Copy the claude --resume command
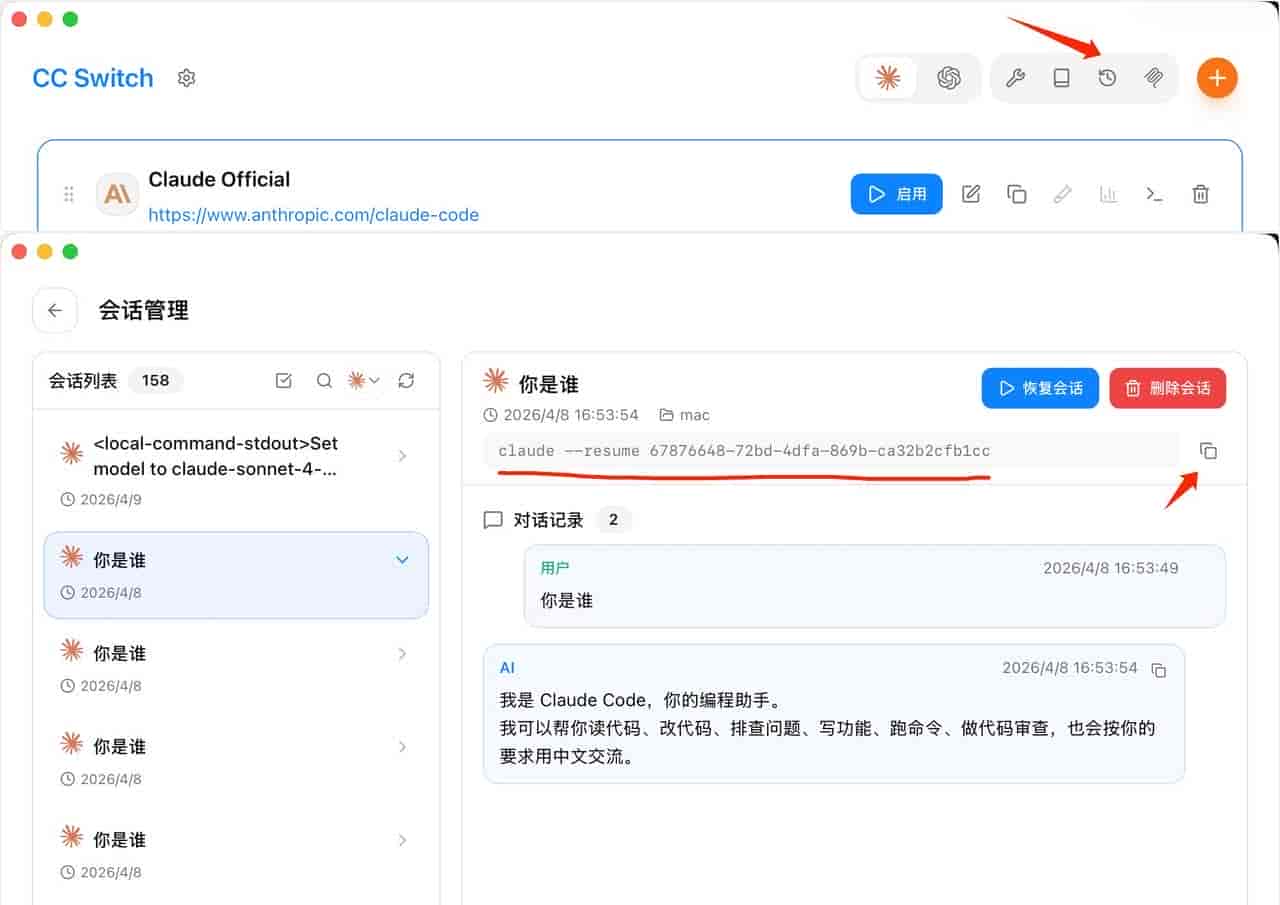Screen dimensions: 1280x905 coord(1208,451)
